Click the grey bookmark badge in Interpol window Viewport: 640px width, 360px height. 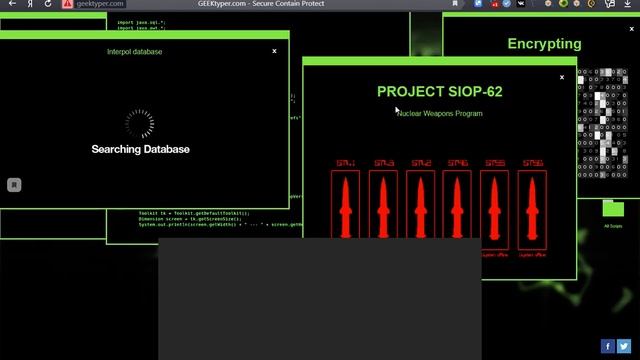[x=14, y=185]
